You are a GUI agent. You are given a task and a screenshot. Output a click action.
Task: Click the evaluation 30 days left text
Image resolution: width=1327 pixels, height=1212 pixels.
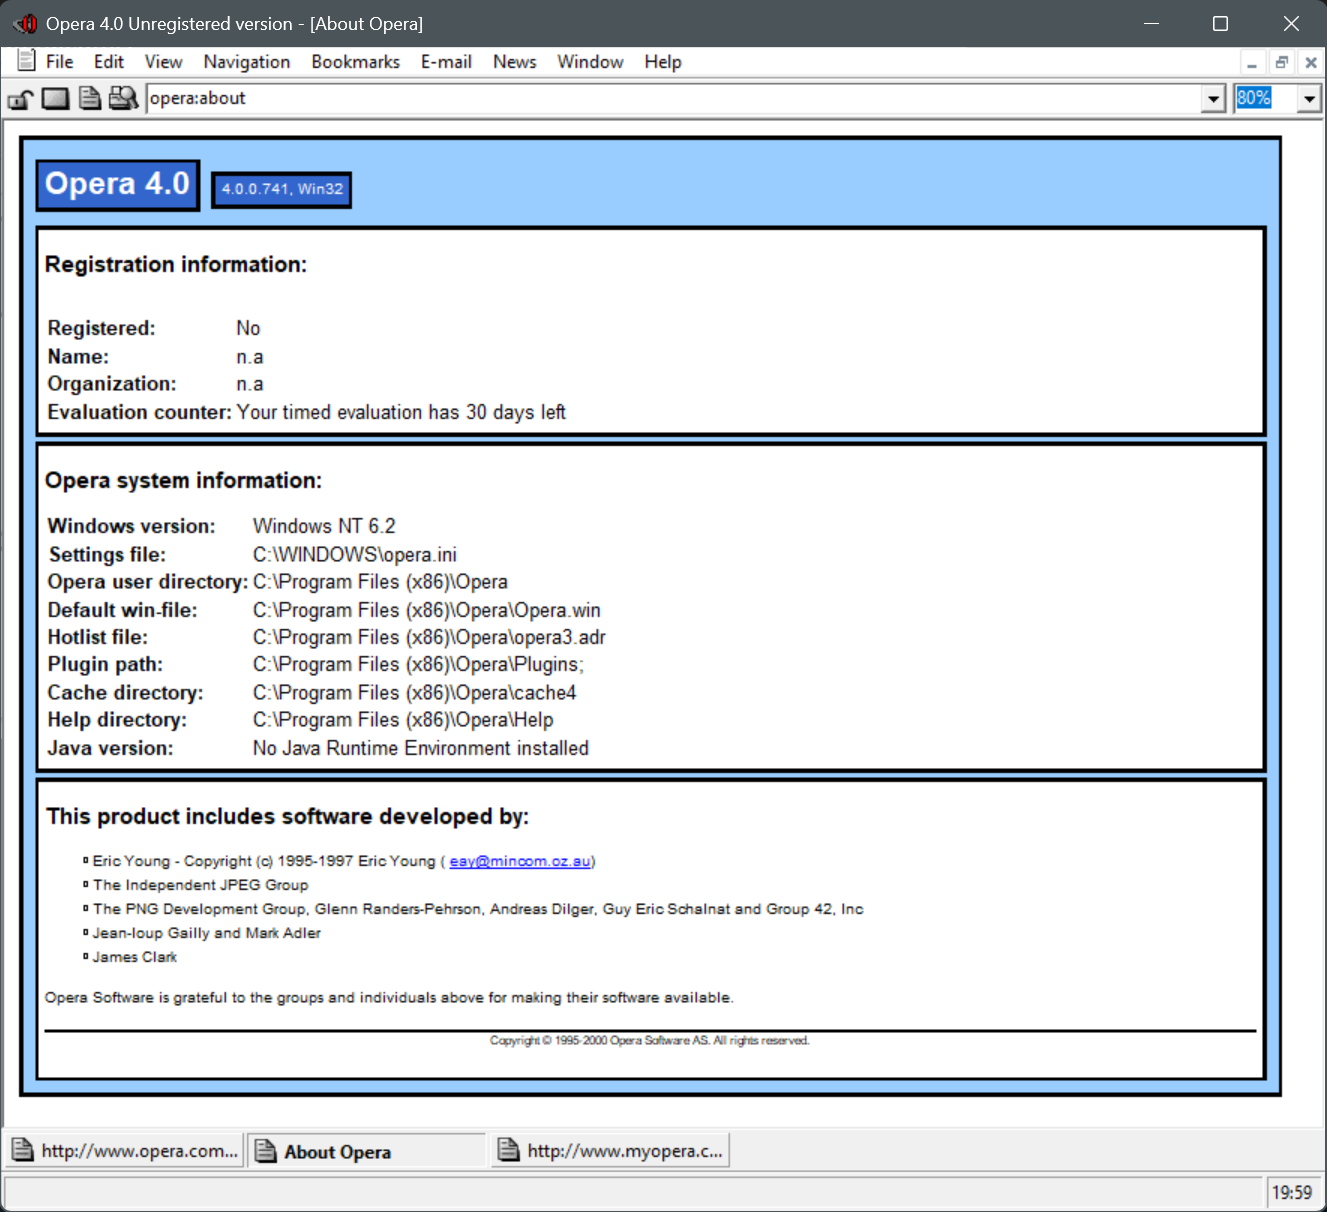point(401,412)
